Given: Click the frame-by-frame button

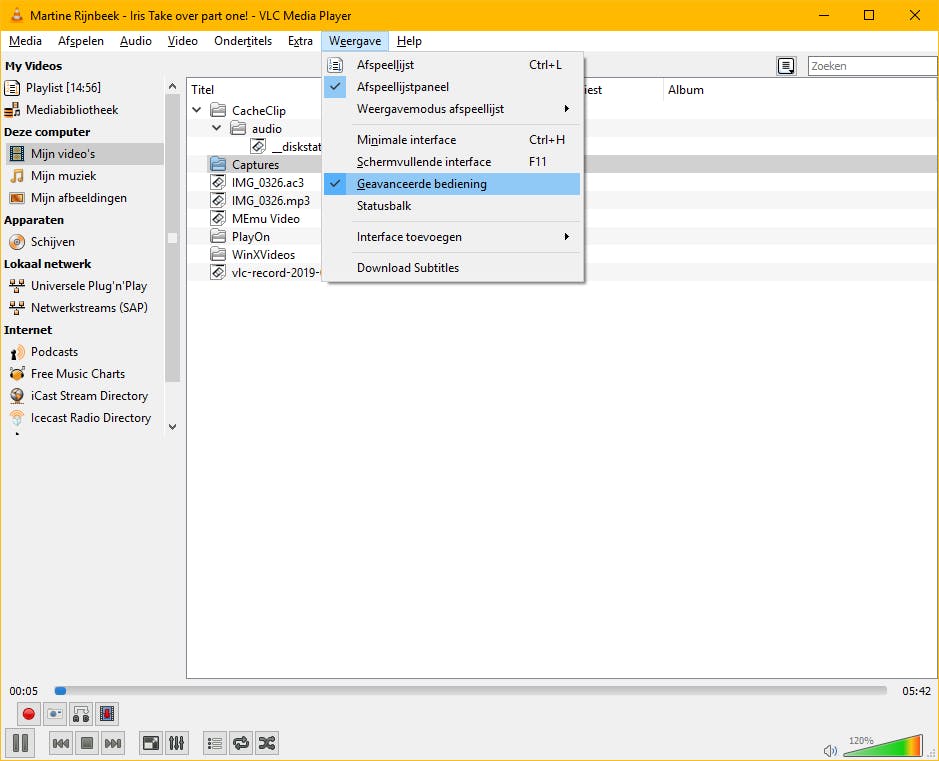Looking at the screenshot, I should pos(107,714).
